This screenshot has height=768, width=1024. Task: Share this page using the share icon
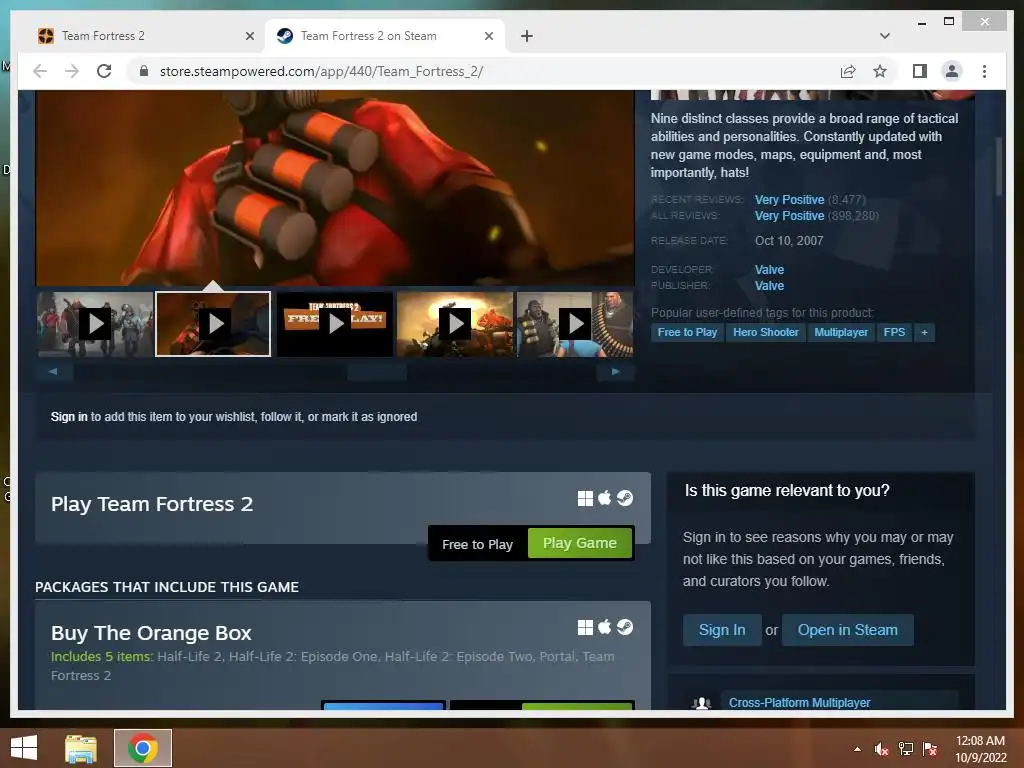pos(848,71)
